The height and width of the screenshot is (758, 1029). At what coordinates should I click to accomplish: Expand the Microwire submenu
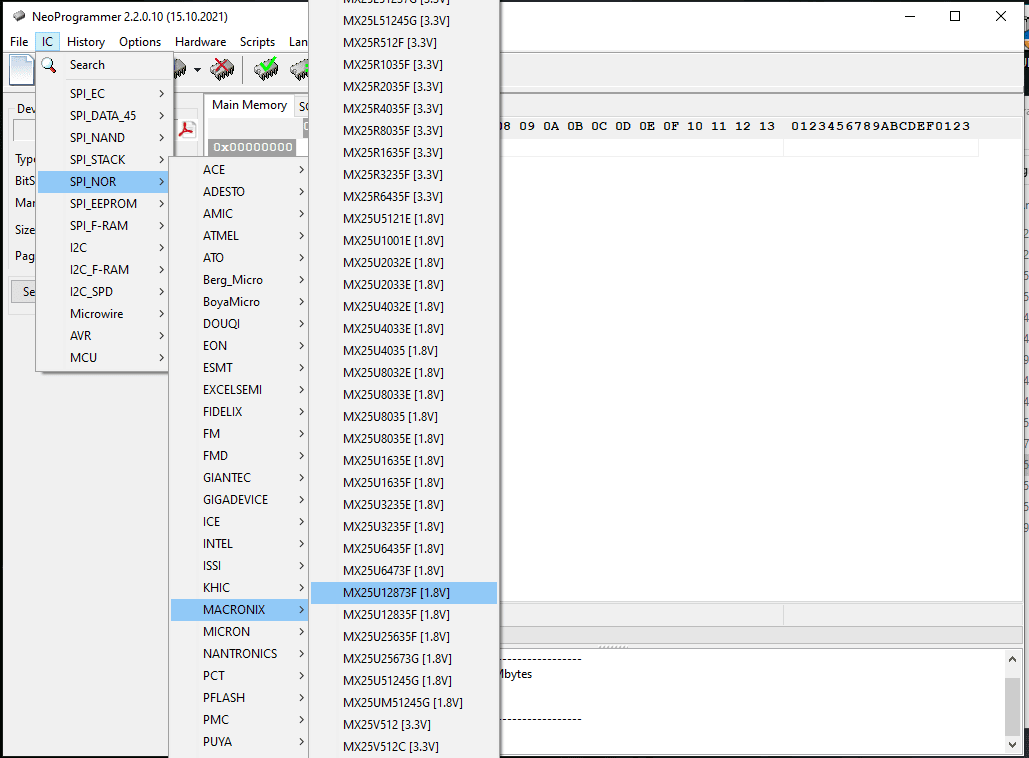point(103,314)
